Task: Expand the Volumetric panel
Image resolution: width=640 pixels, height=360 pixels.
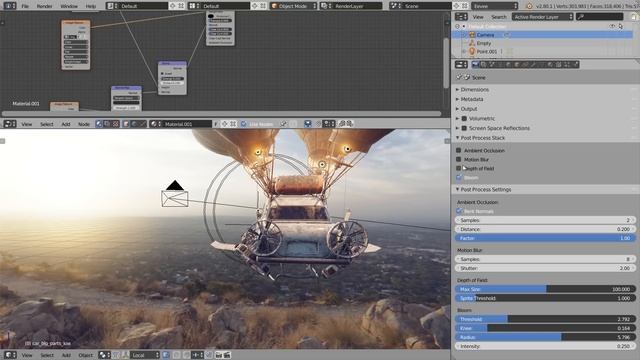Action: click(481, 118)
